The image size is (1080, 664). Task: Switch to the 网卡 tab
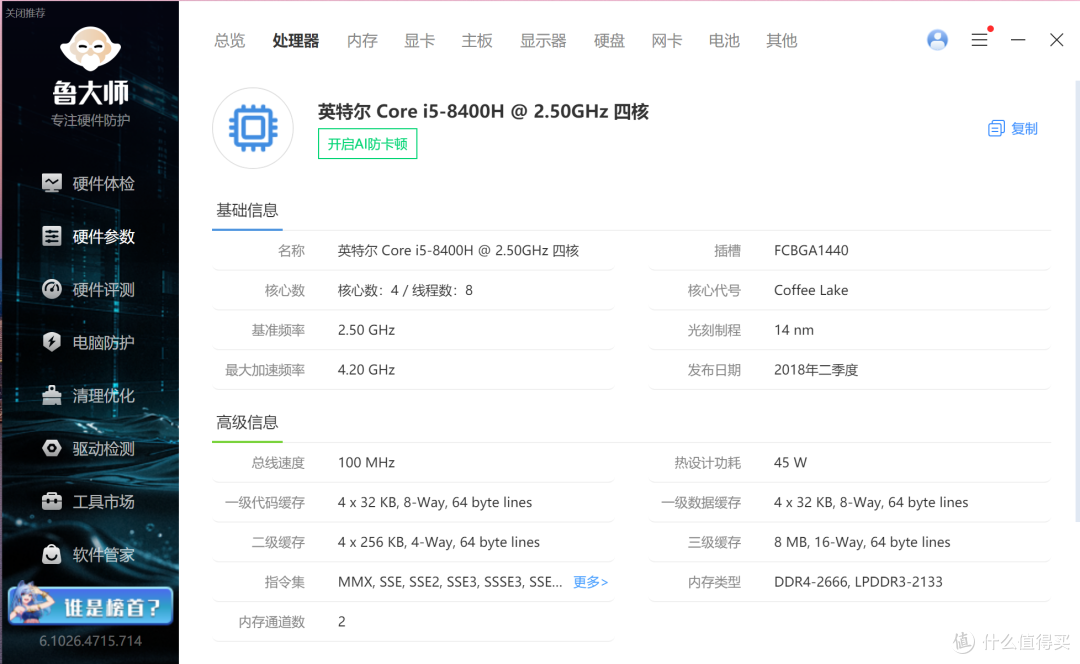point(667,41)
